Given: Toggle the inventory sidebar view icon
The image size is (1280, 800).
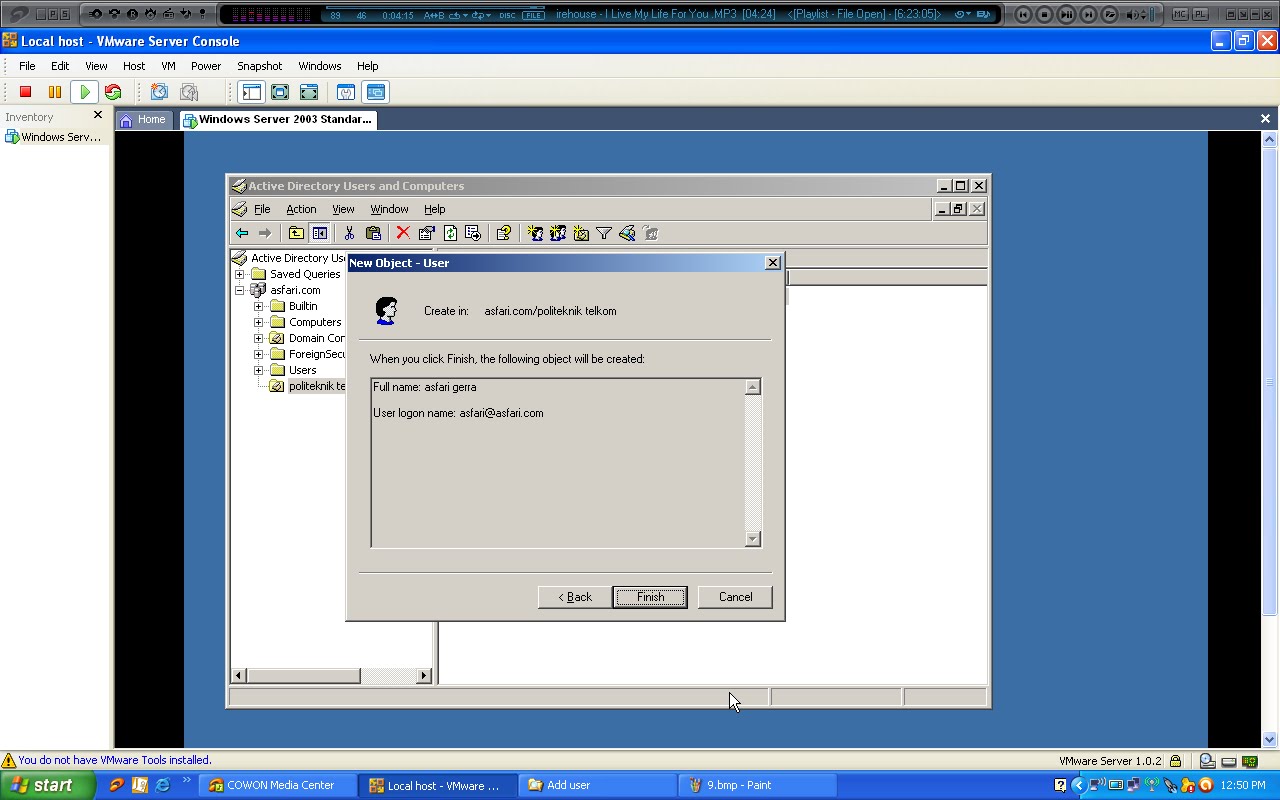Looking at the screenshot, I should coord(251,92).
